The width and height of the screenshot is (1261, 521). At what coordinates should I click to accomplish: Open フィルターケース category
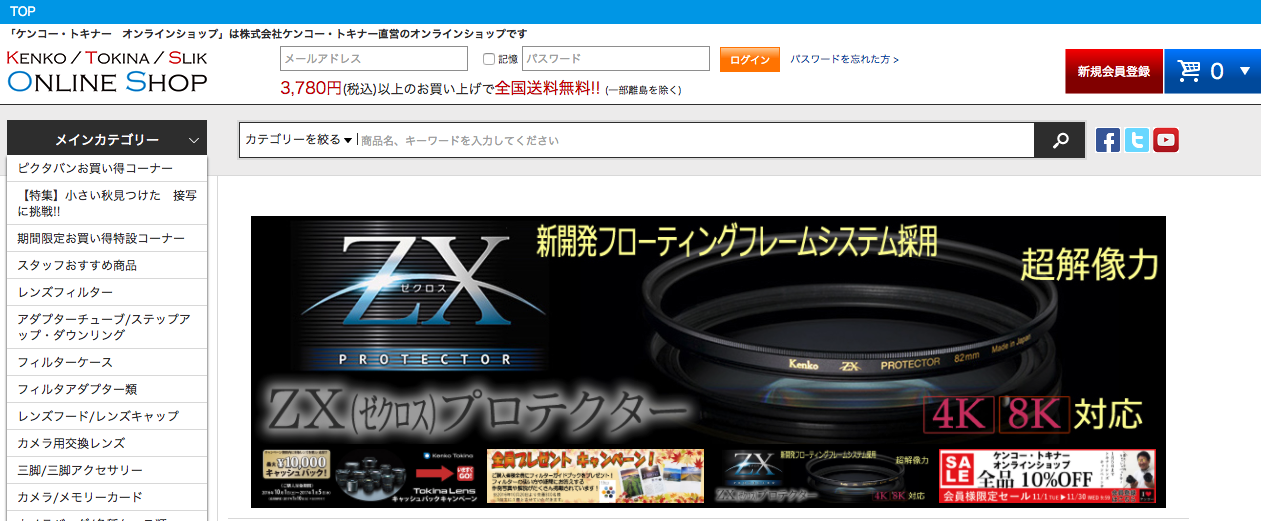click(x=107, y=362)
